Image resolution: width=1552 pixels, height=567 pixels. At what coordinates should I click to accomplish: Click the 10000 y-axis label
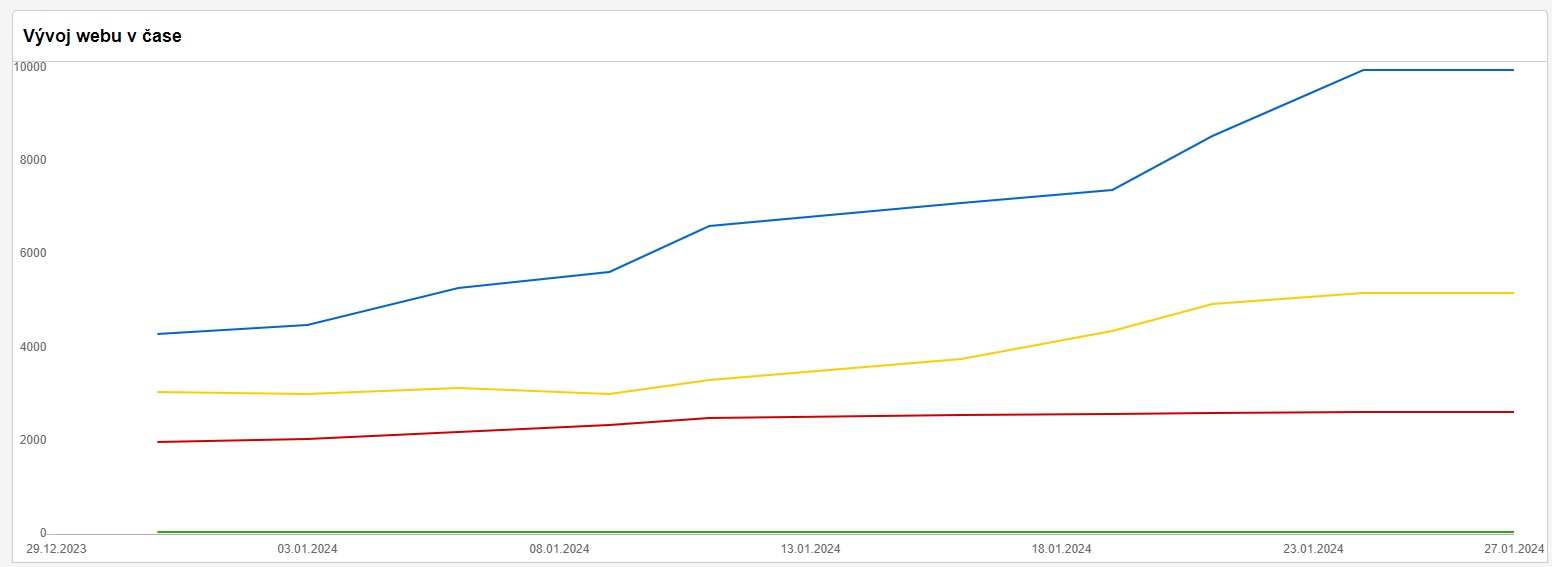(30, 66)
